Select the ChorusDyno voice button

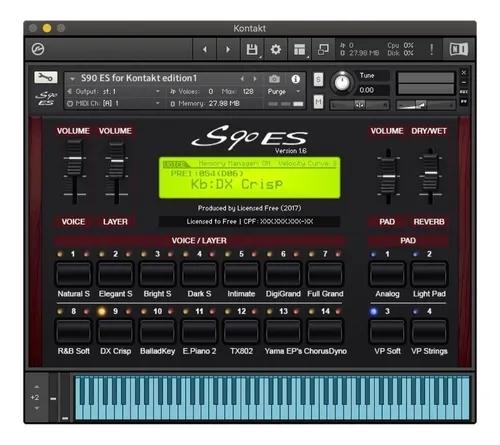tap(325, 331)
